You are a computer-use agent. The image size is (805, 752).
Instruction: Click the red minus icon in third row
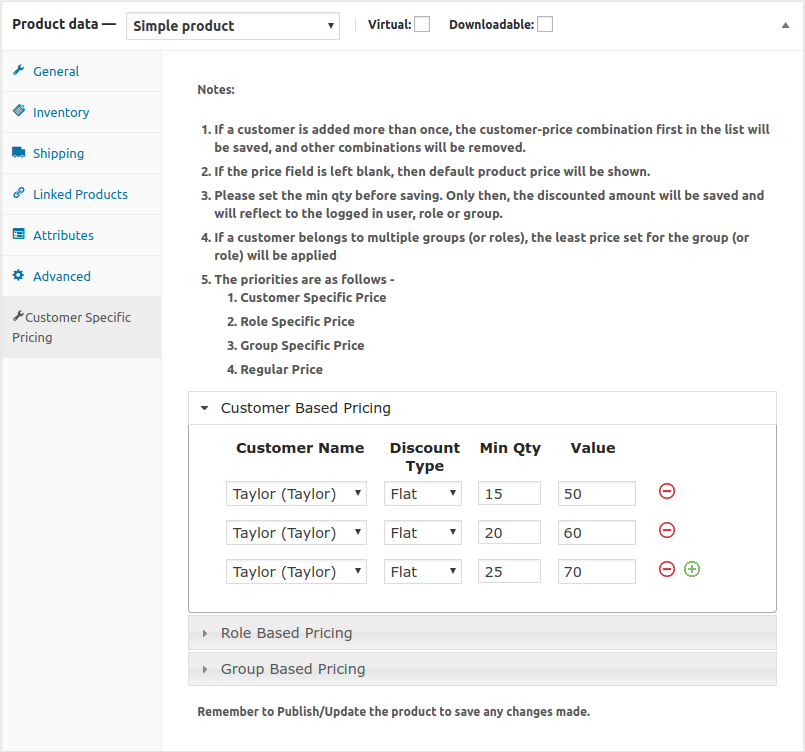coord(667,569)
